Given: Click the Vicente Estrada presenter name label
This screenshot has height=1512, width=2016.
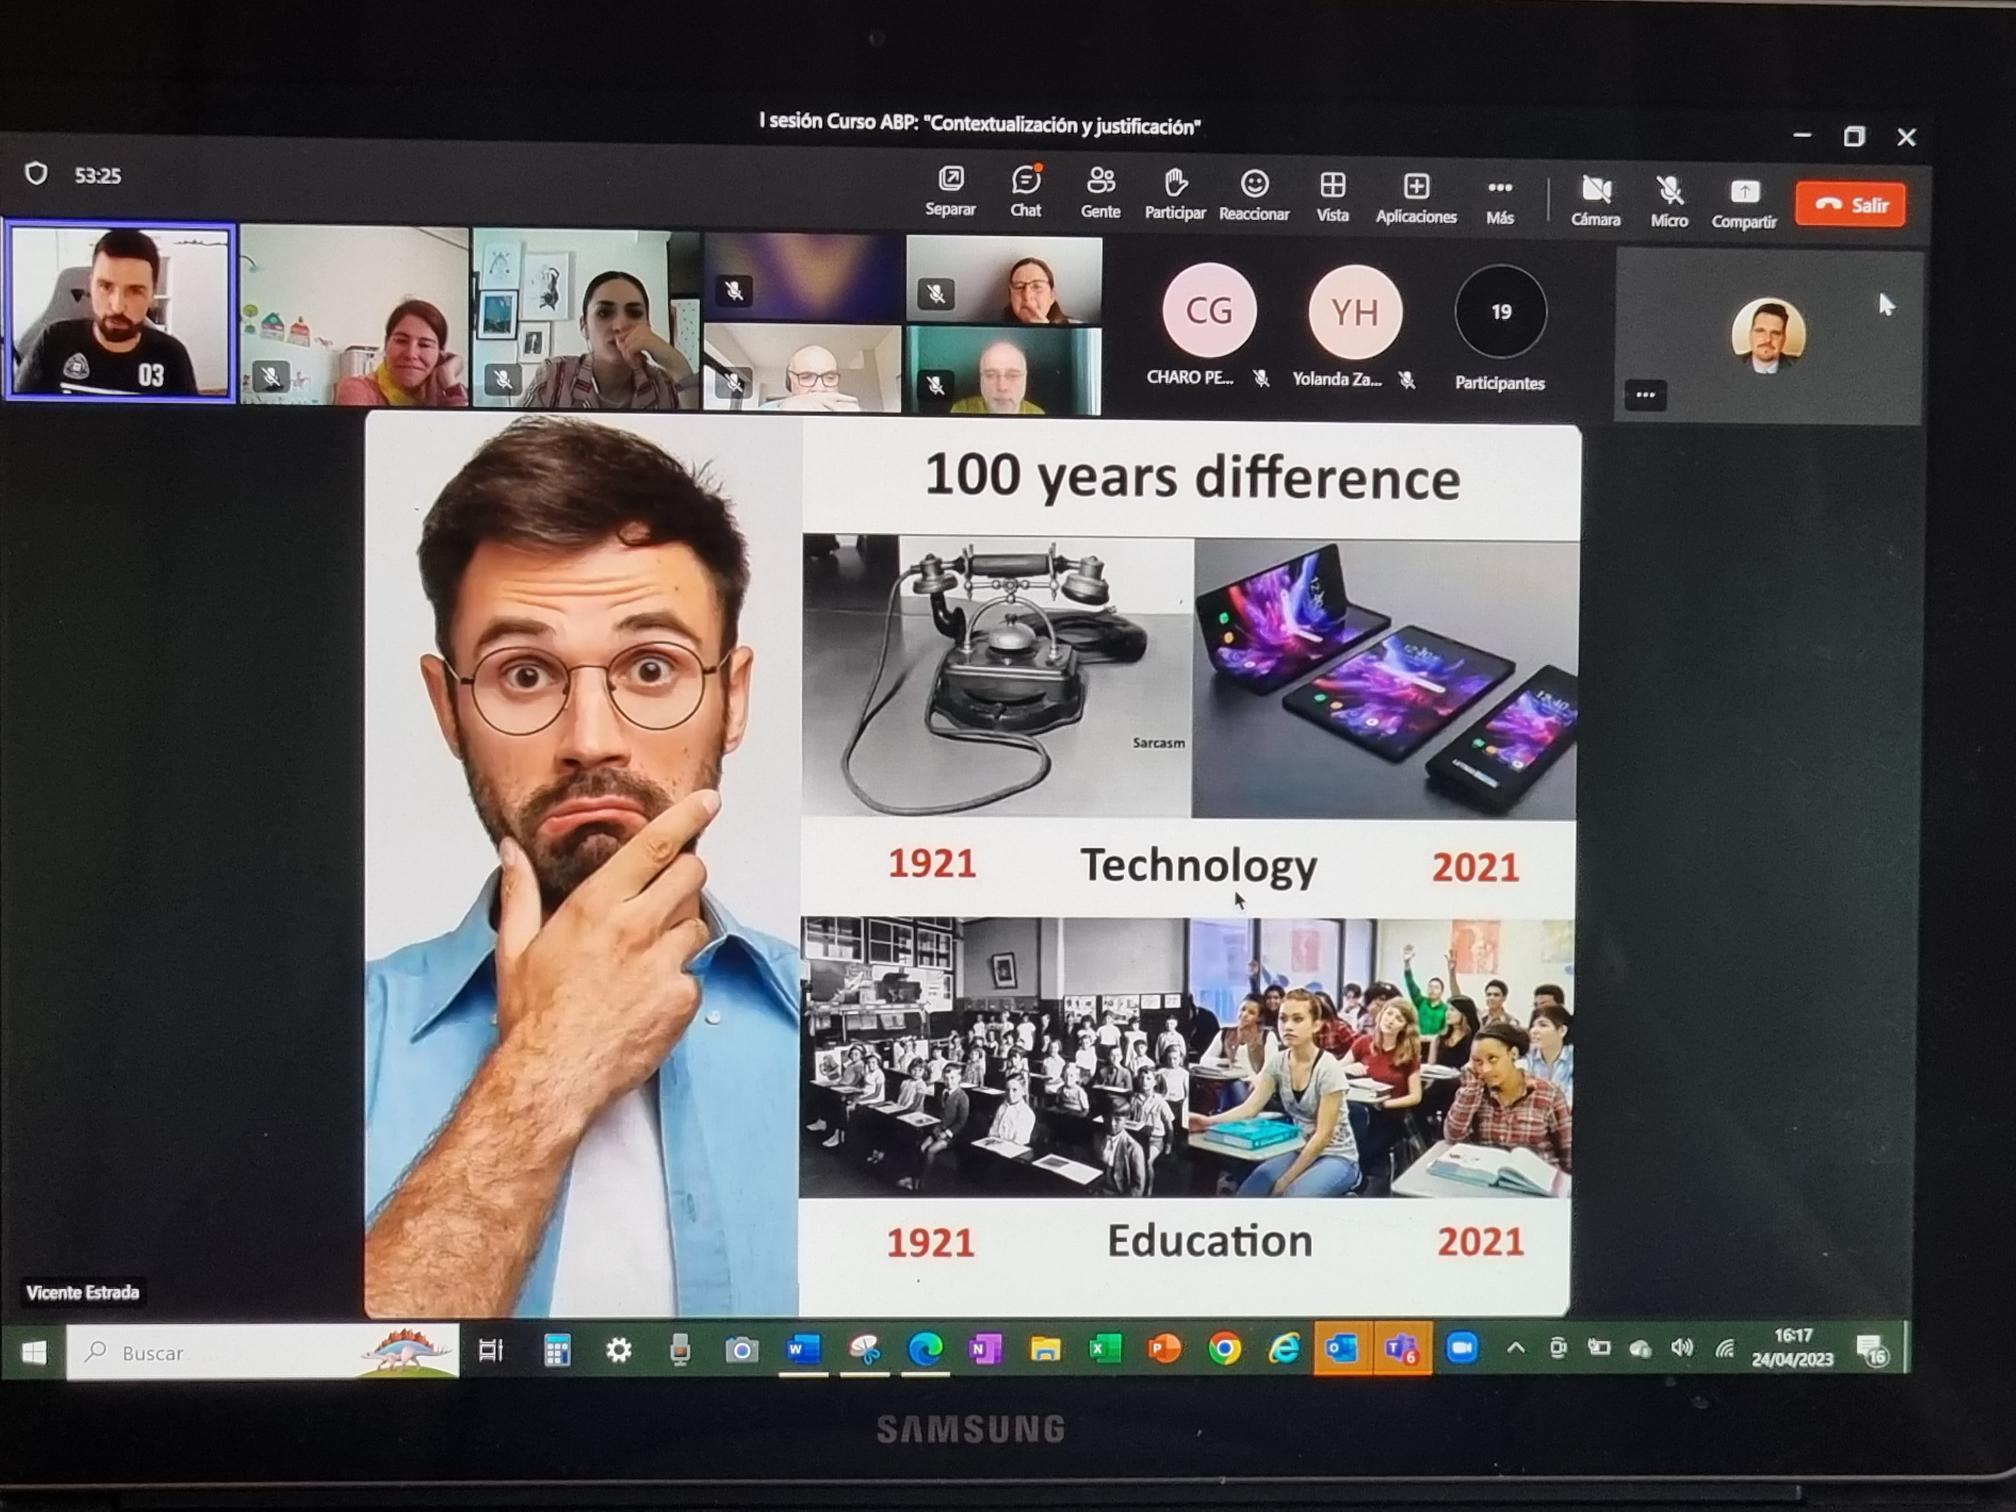Looking at the screenshot, I should (x=82, y=1292).
